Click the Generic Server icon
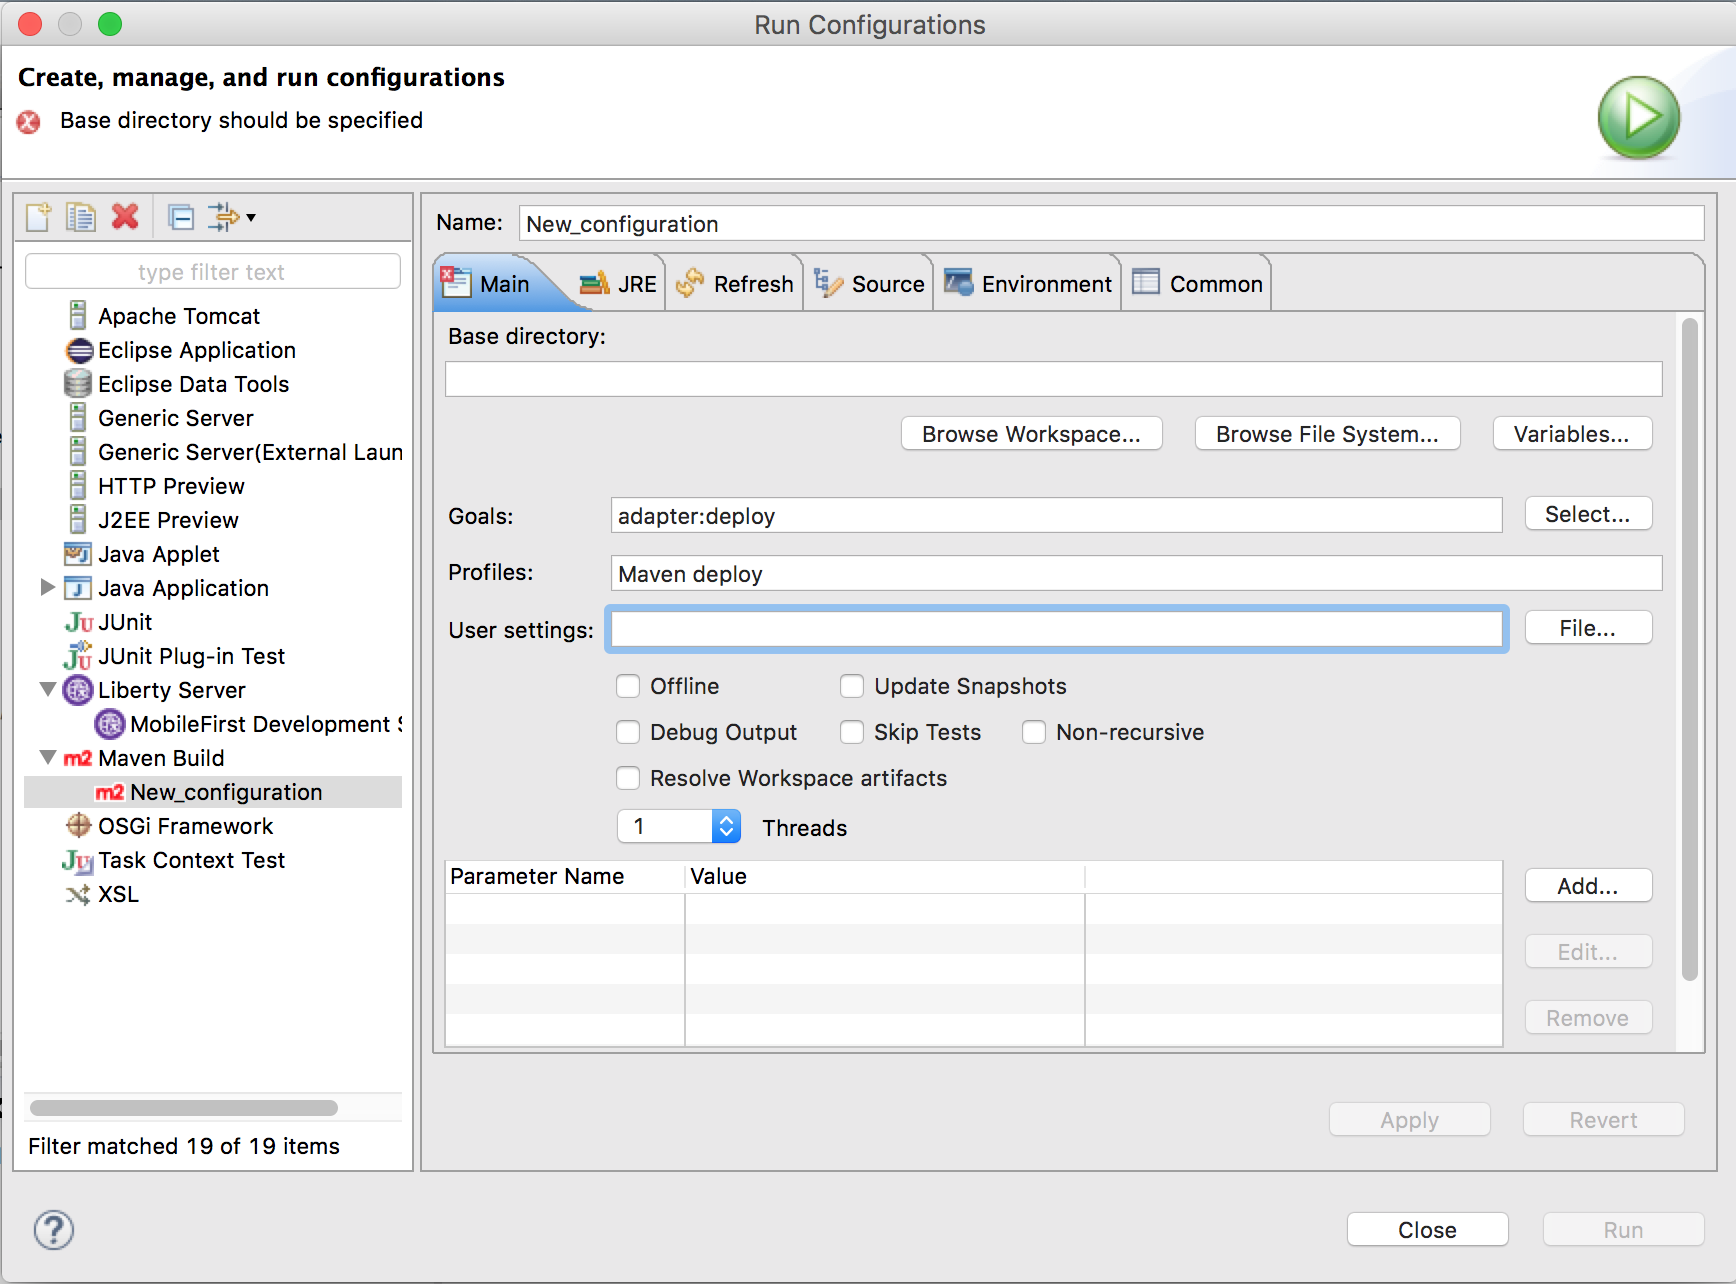The width and height of the screenshot is (1736, 1284). 78,418
